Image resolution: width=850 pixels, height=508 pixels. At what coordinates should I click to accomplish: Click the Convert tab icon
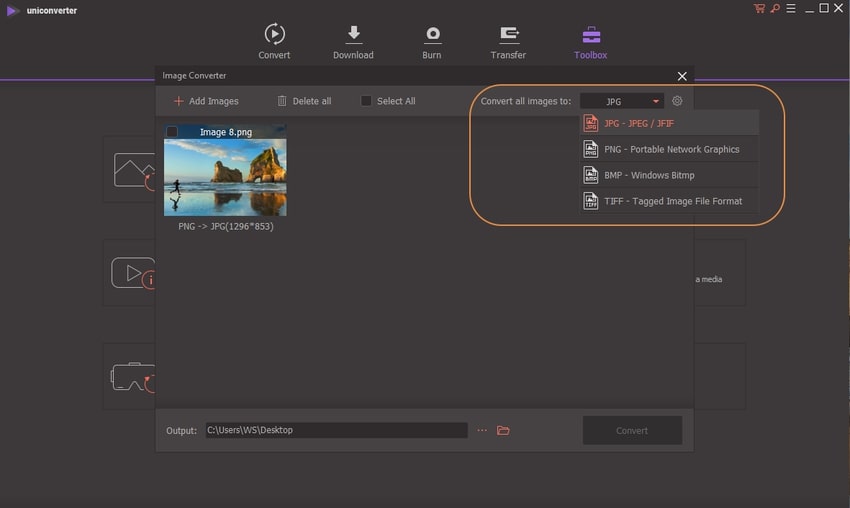click(274, 35)
